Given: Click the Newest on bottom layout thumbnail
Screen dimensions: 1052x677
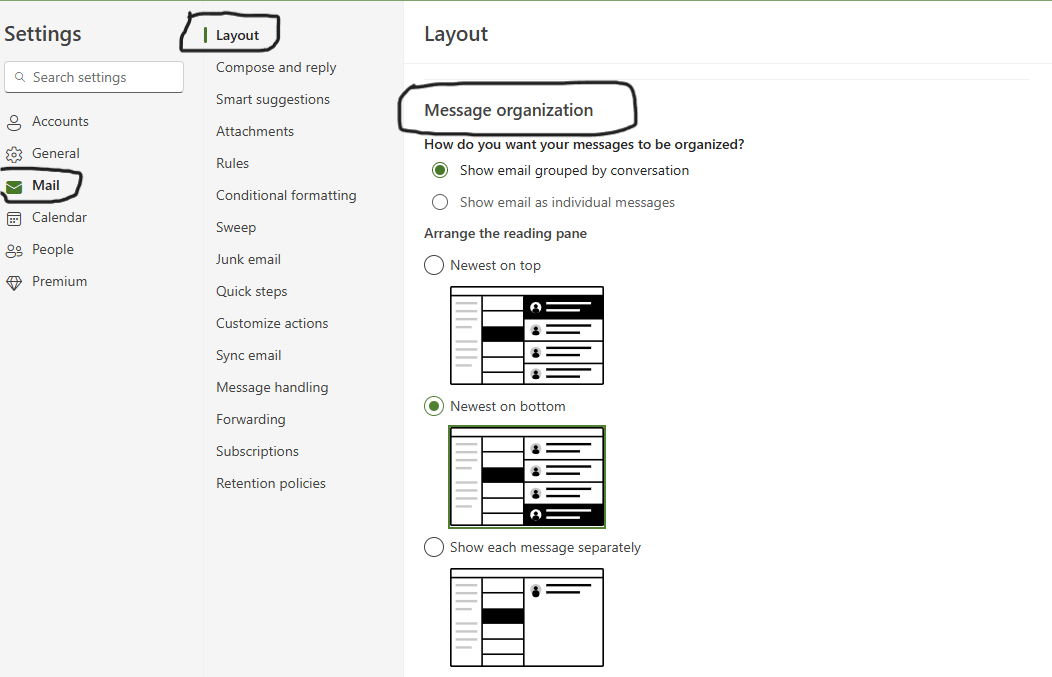Looking at the screenshot, I should [x=527, y=476].
